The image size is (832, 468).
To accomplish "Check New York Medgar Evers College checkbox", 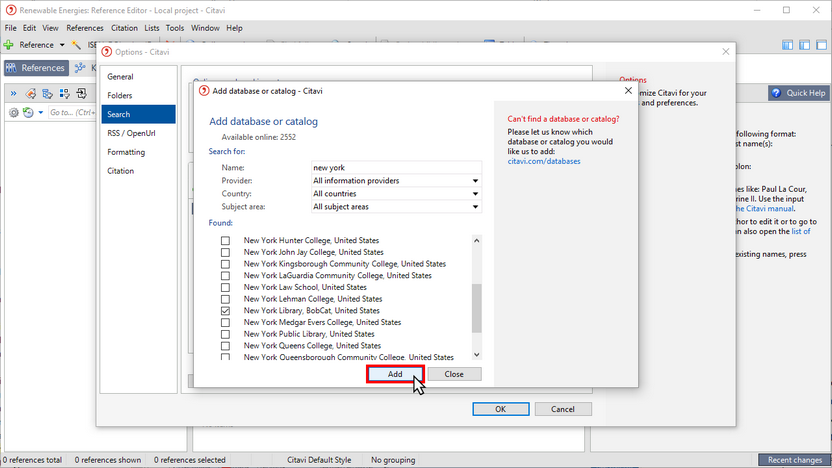I will (226, 323).
